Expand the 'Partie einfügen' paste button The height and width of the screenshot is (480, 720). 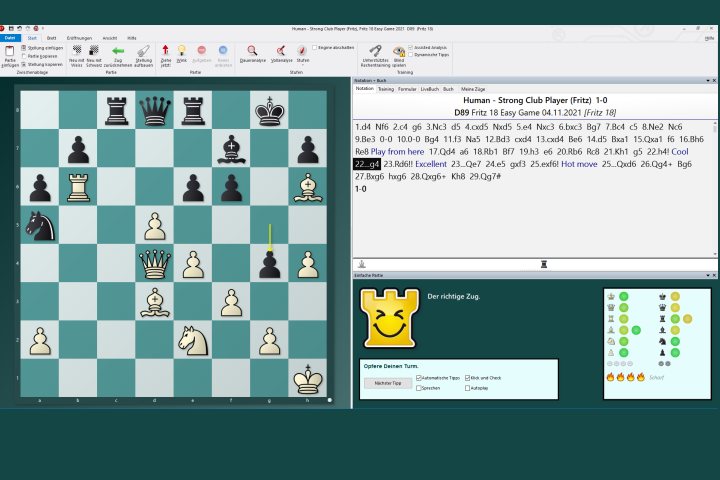point(10,60)
